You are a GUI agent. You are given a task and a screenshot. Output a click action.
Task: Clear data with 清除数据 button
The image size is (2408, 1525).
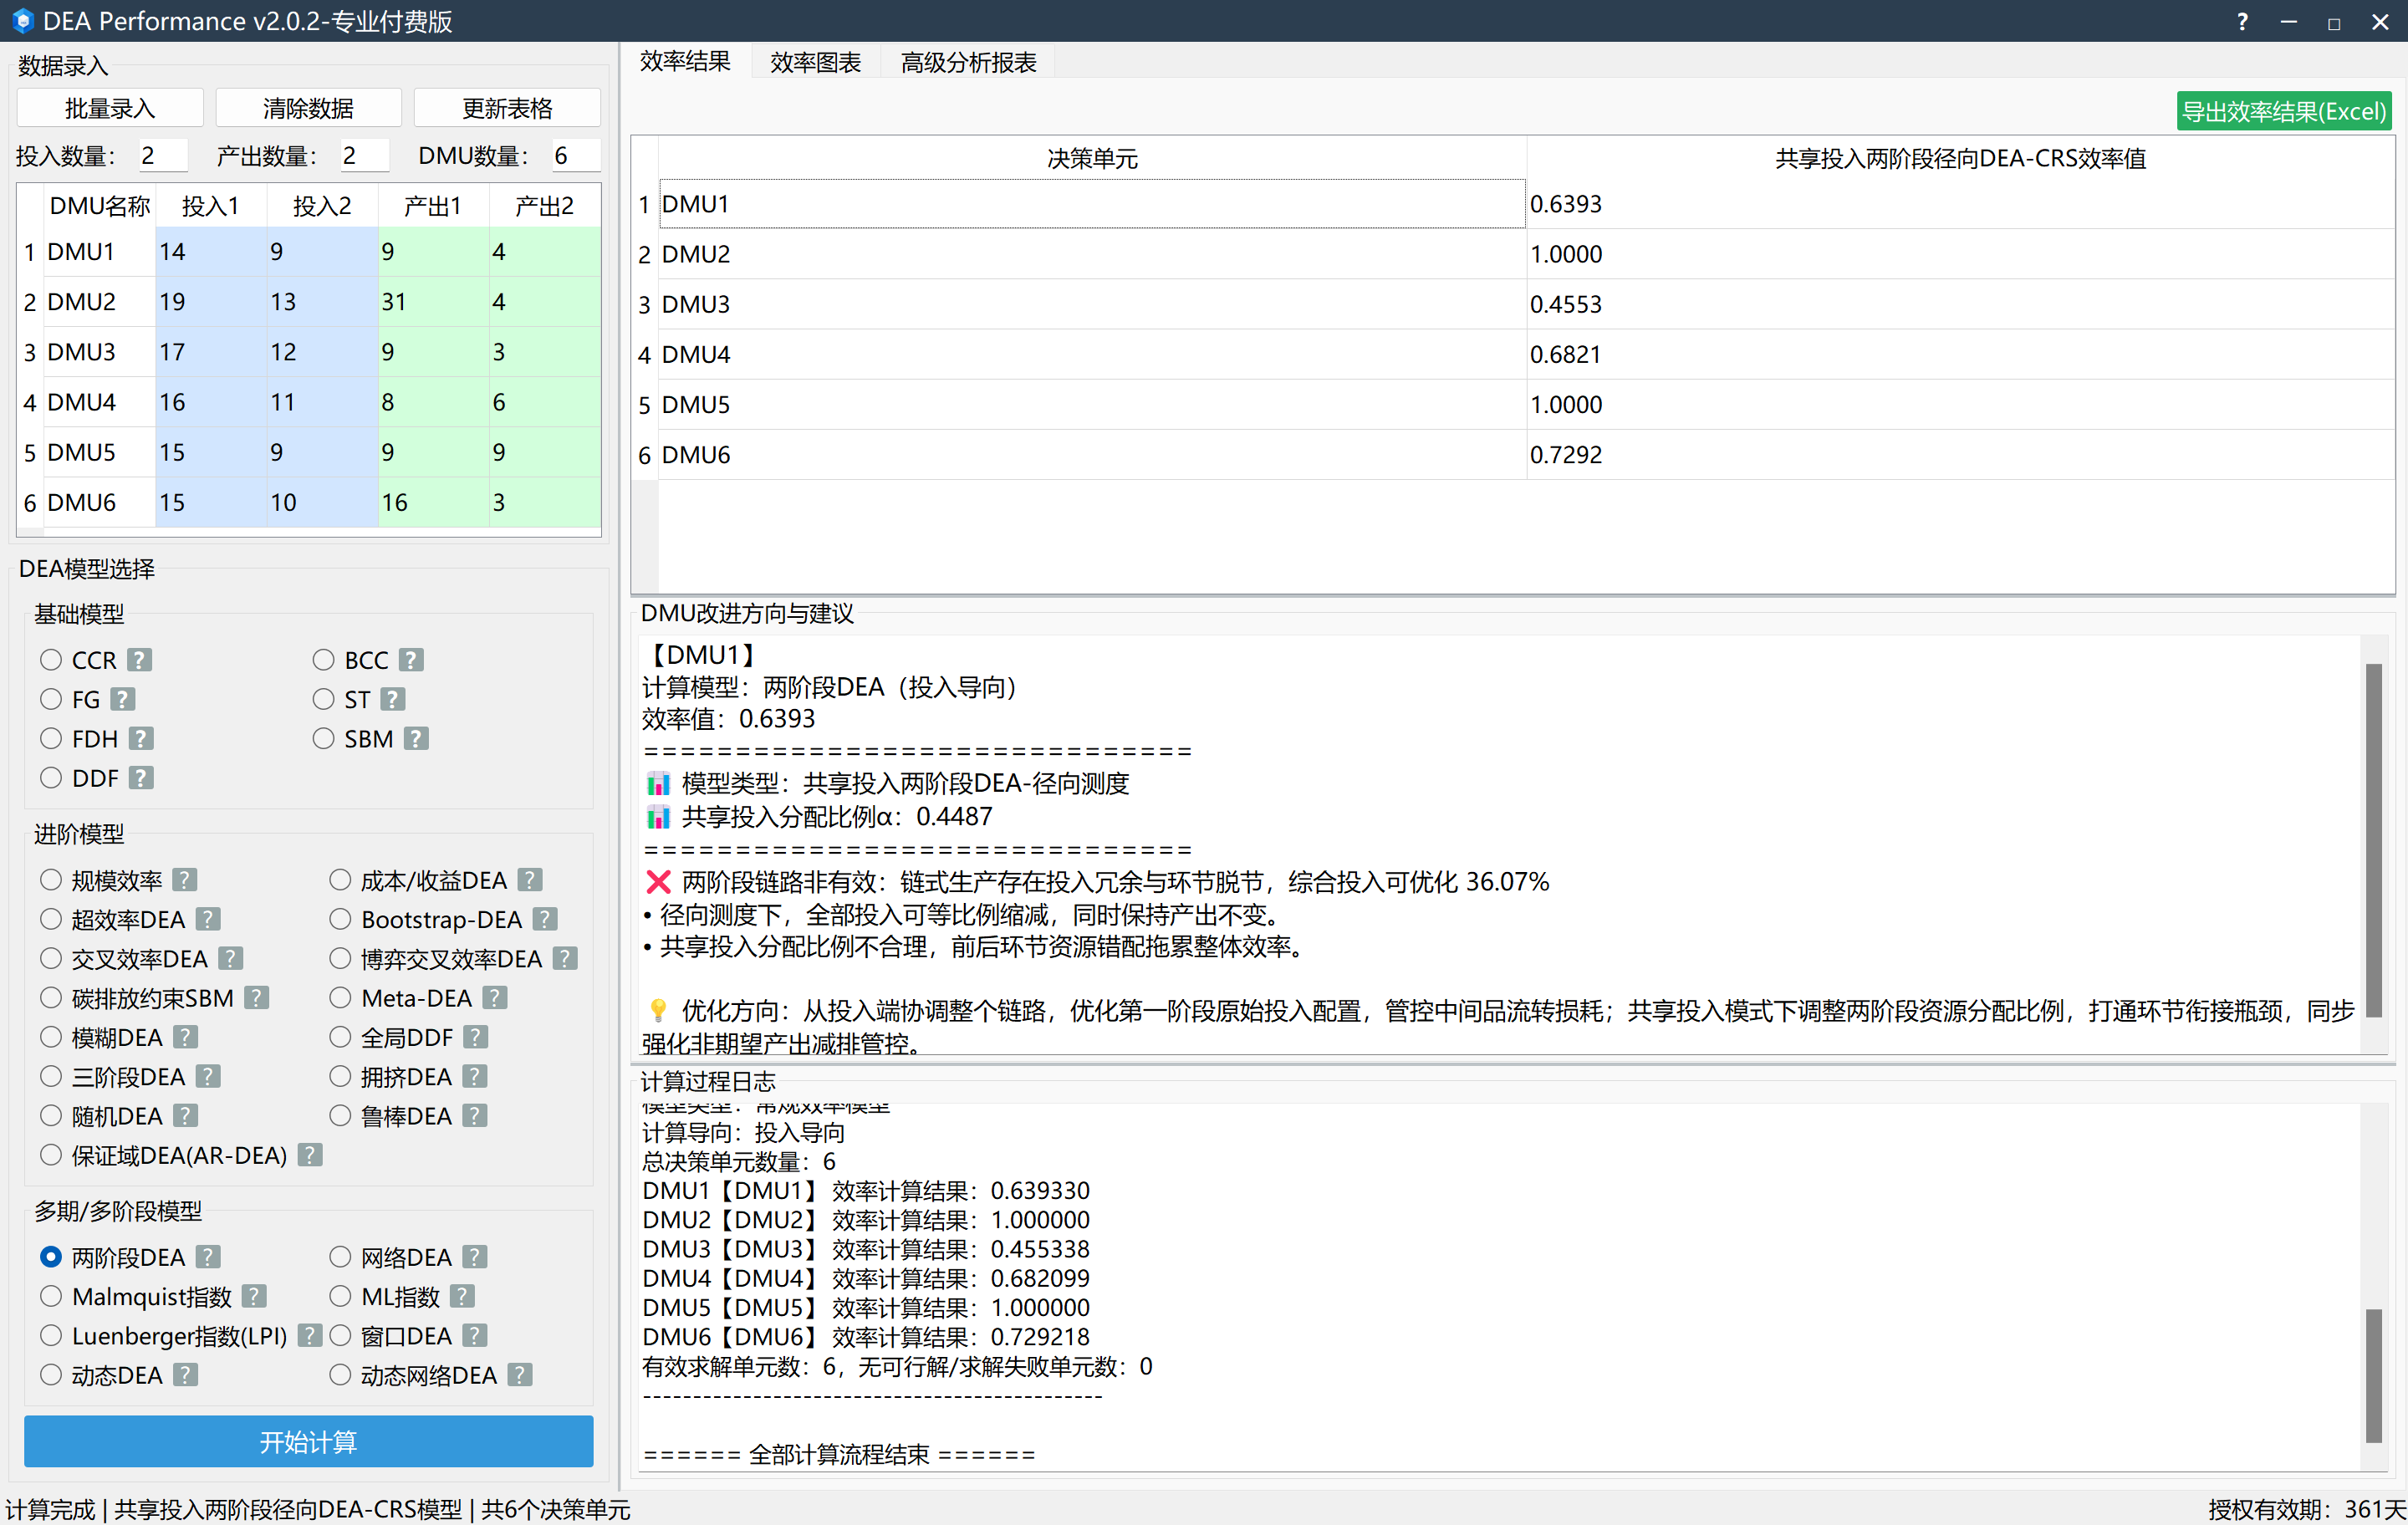click(308, 108)
